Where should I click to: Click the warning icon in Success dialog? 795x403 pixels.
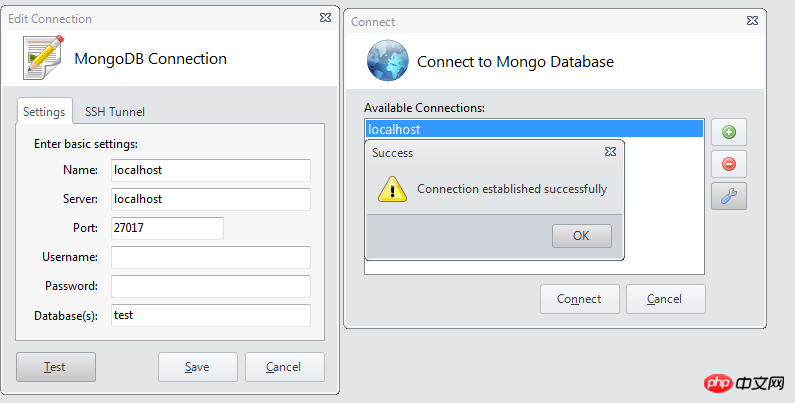392,190
